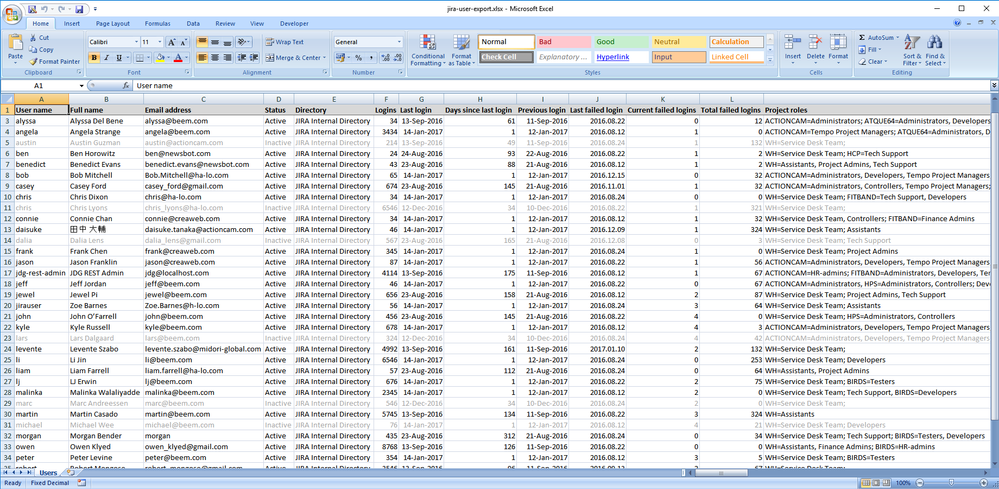Viewport: 999px width, 489px height.
Task: Switch to the Page Layout tab
Action: pos(113,24)
